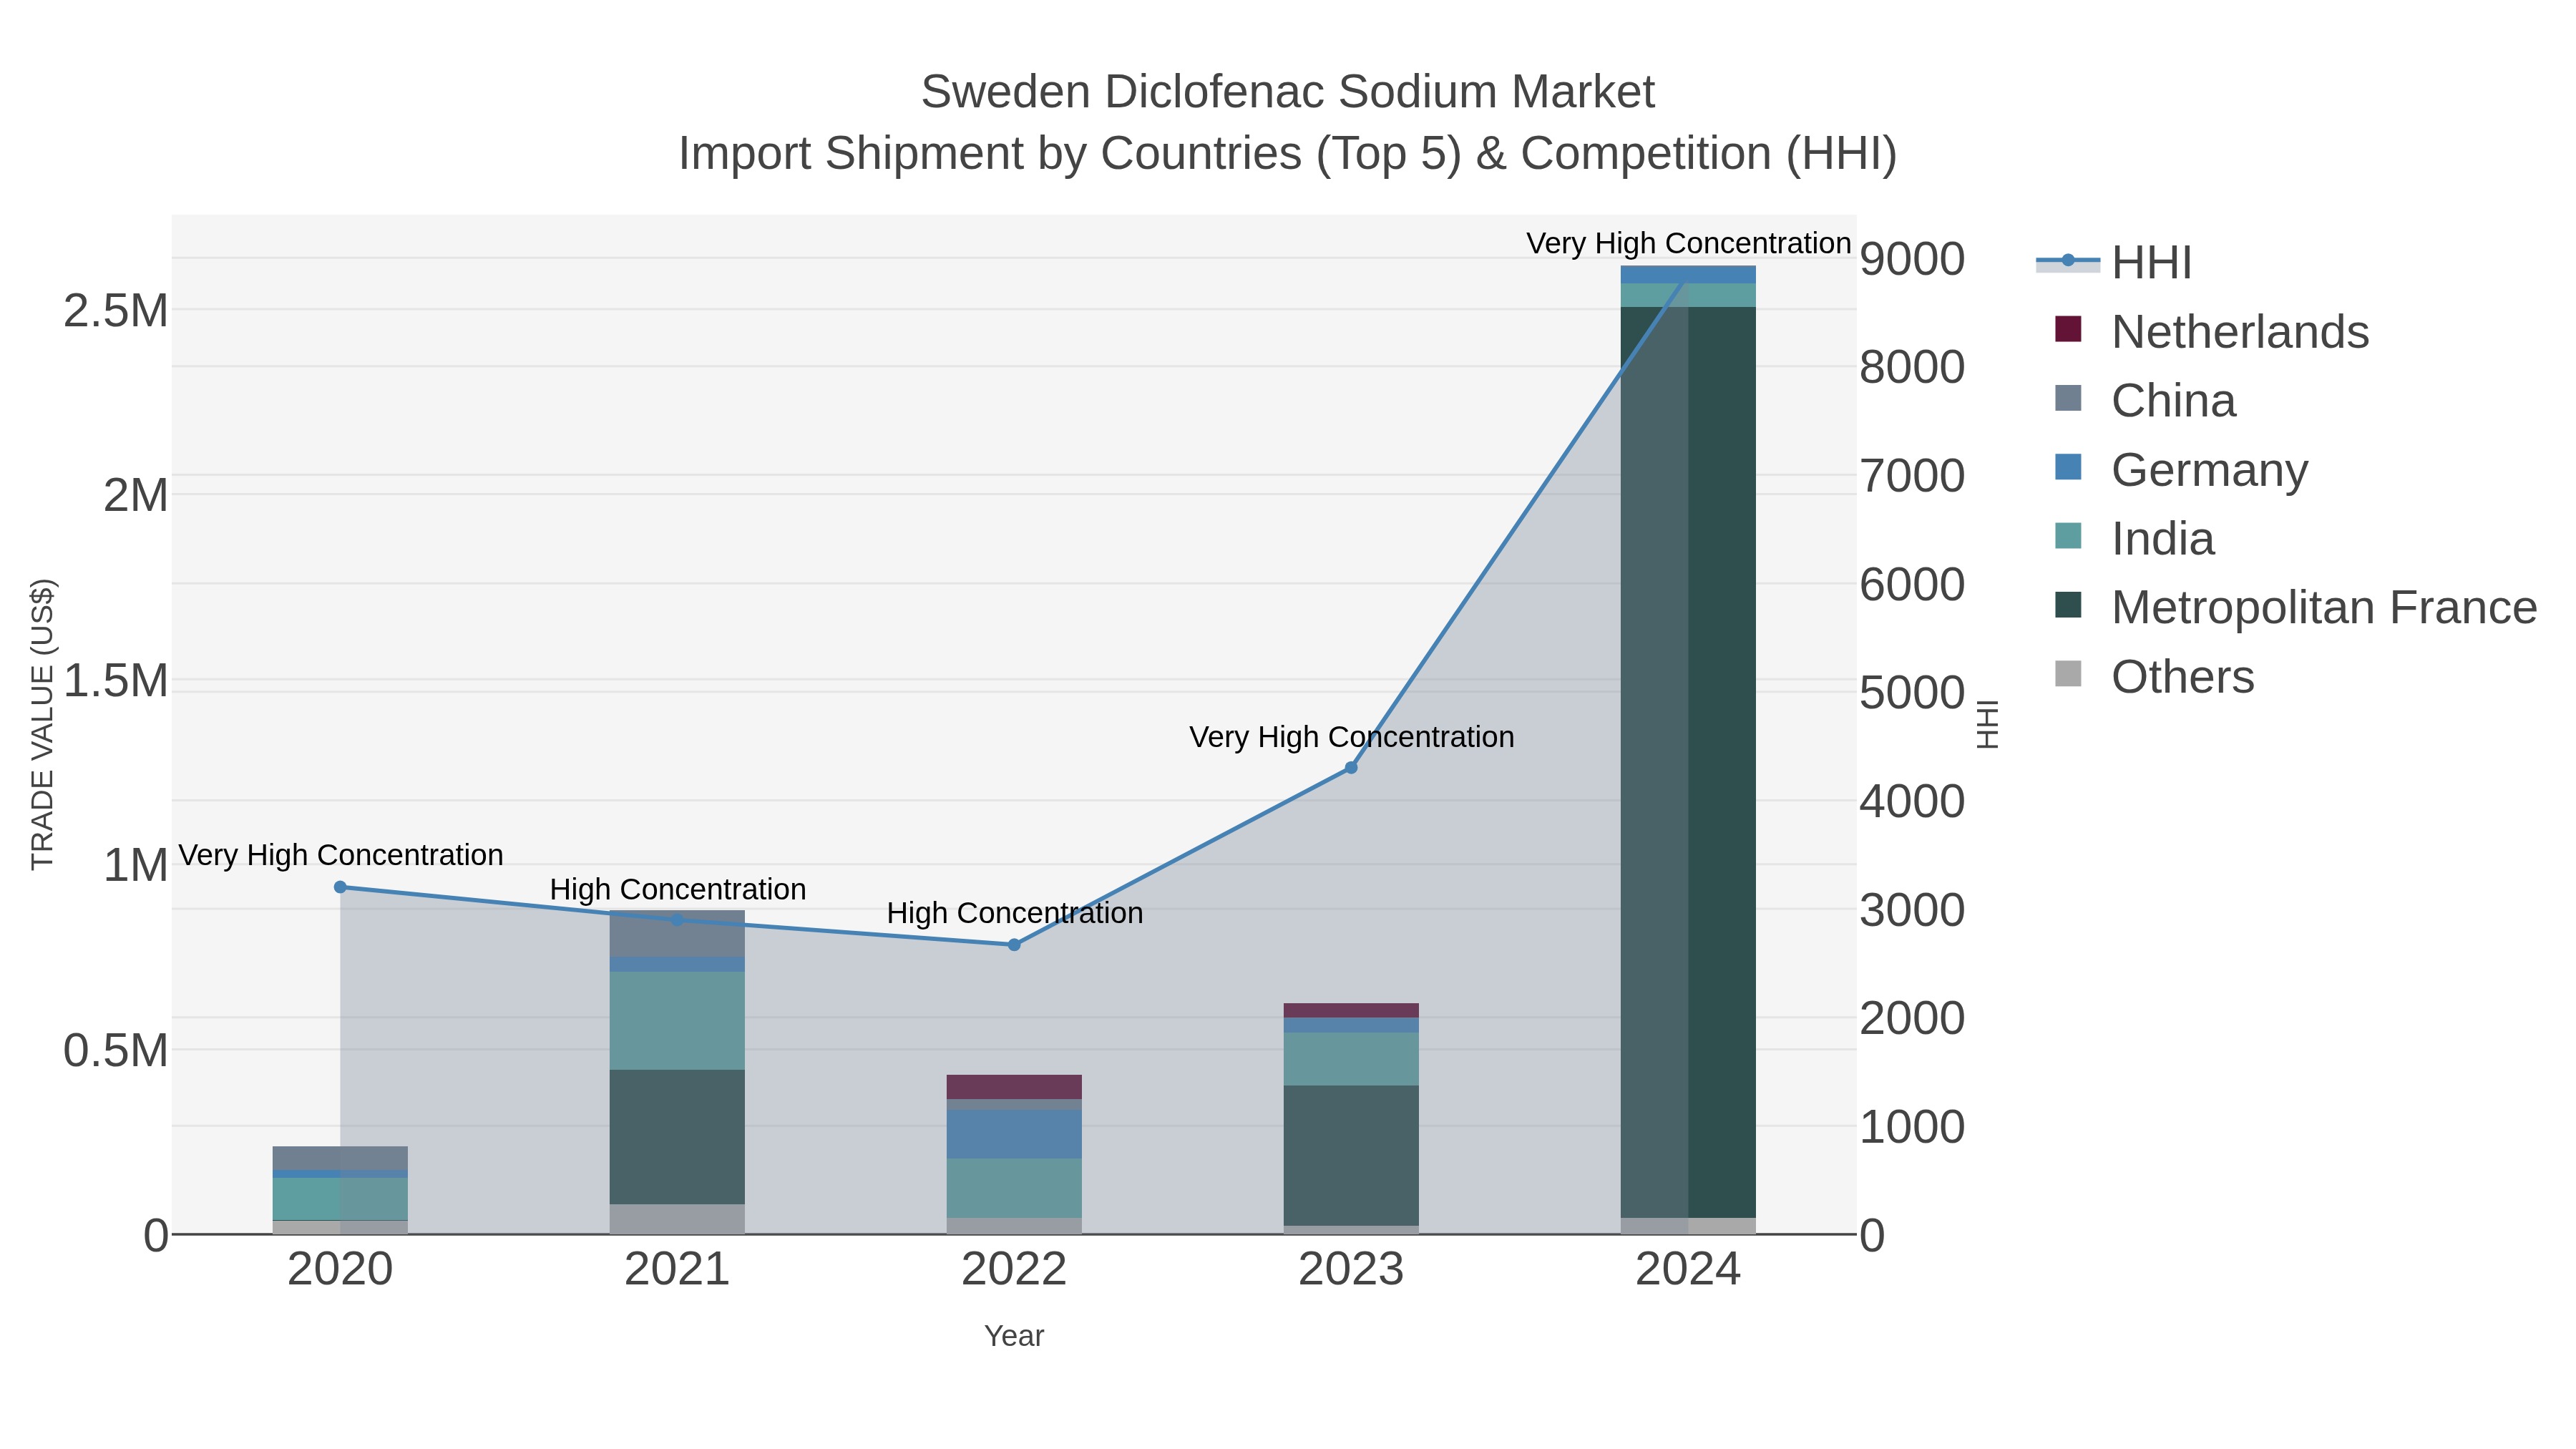Viewport: 2576px width, 1449px height.
Task: Select the India segment in the 2020 bar
Action: click(340, 1199)
